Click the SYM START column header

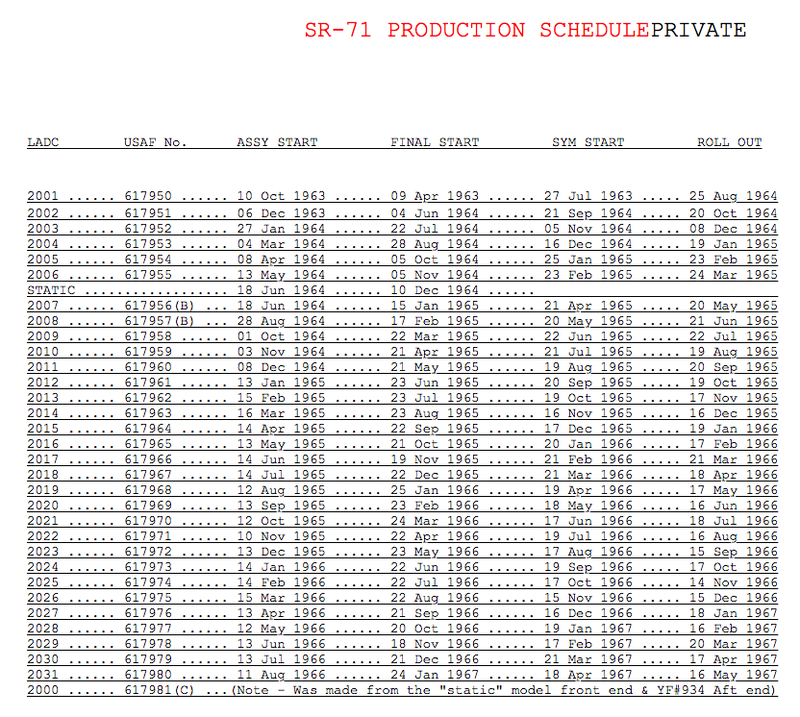click(x=588, y=142)
